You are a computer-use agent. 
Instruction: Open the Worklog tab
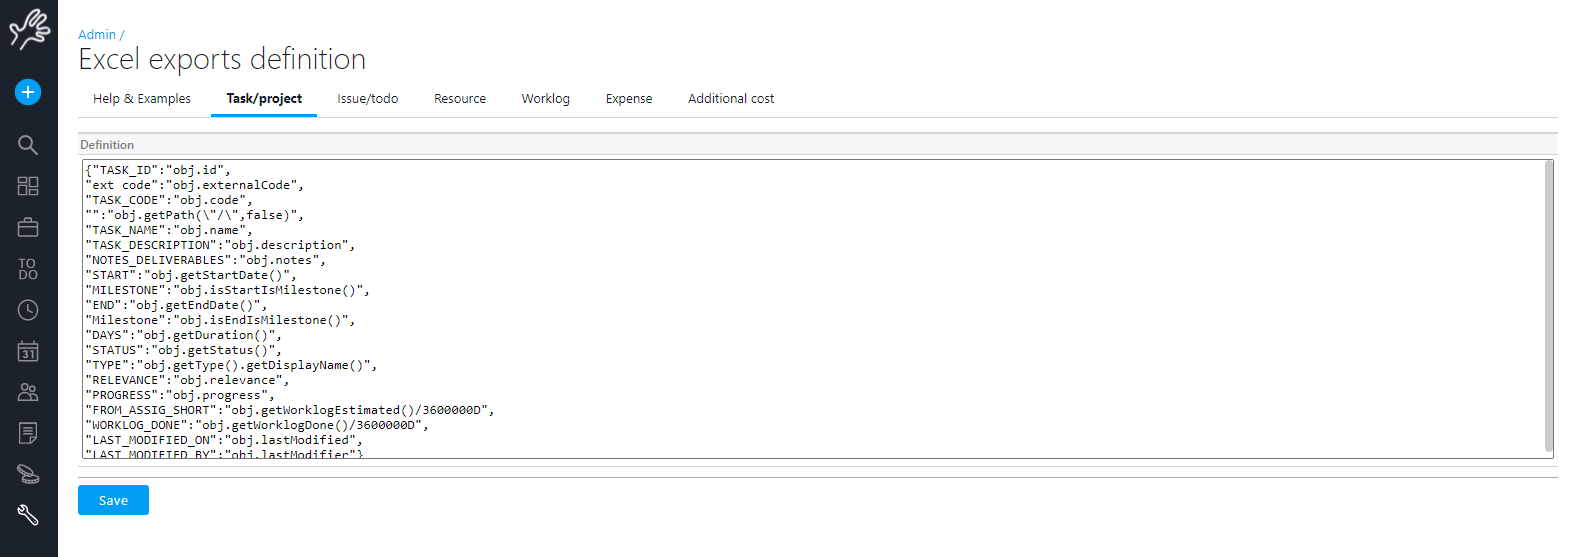click(x=545, y=99)
